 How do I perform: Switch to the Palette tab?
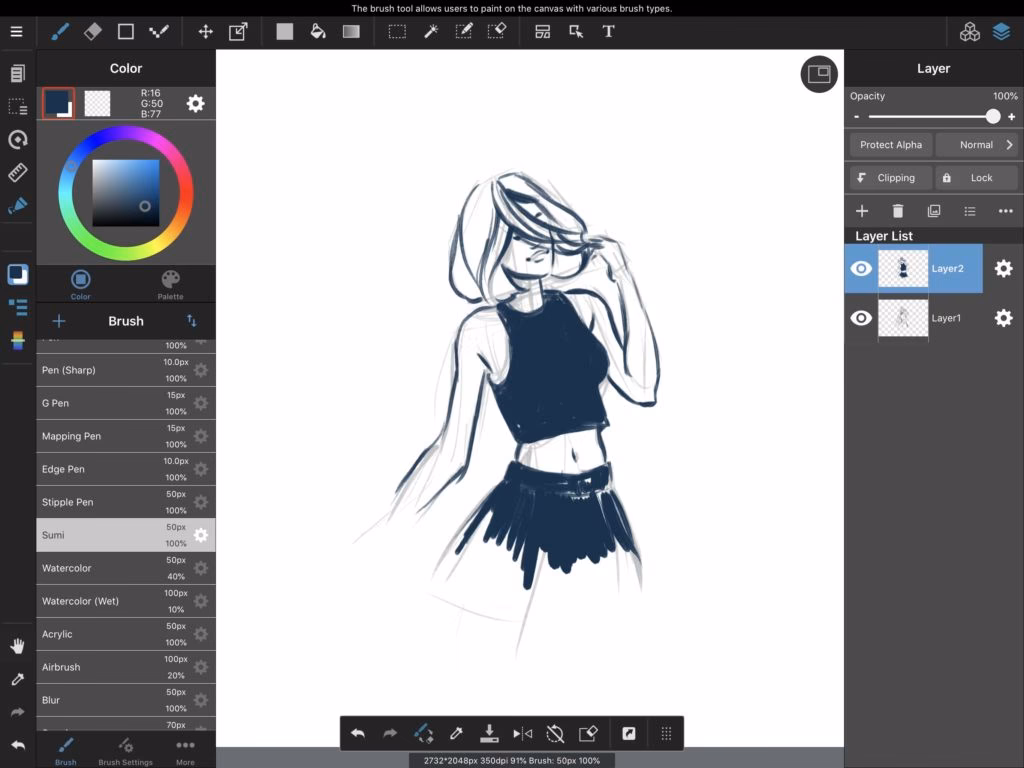pos(170,283)
